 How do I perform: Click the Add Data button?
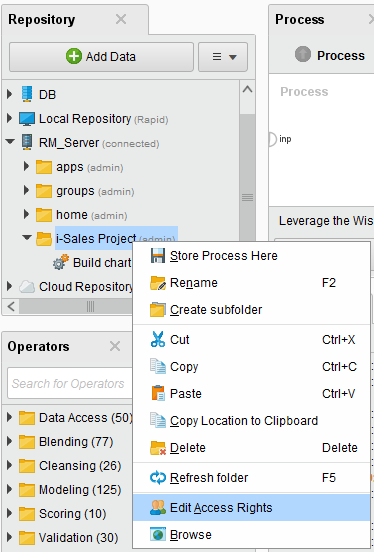(x=101, y=57)
